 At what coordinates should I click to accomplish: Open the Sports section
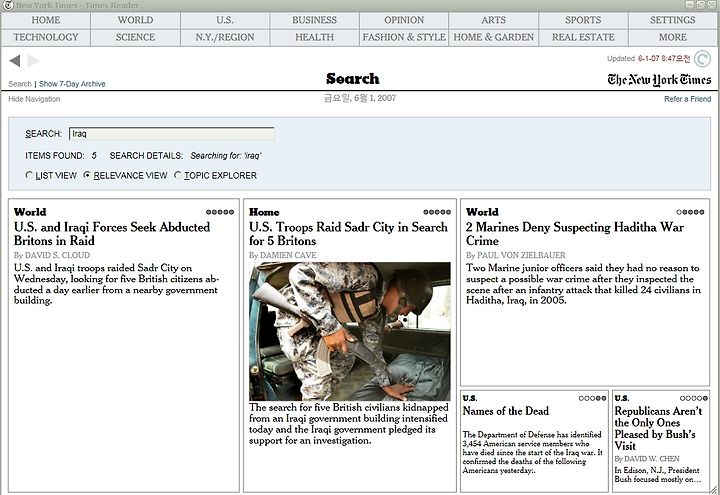coord(583,20)
